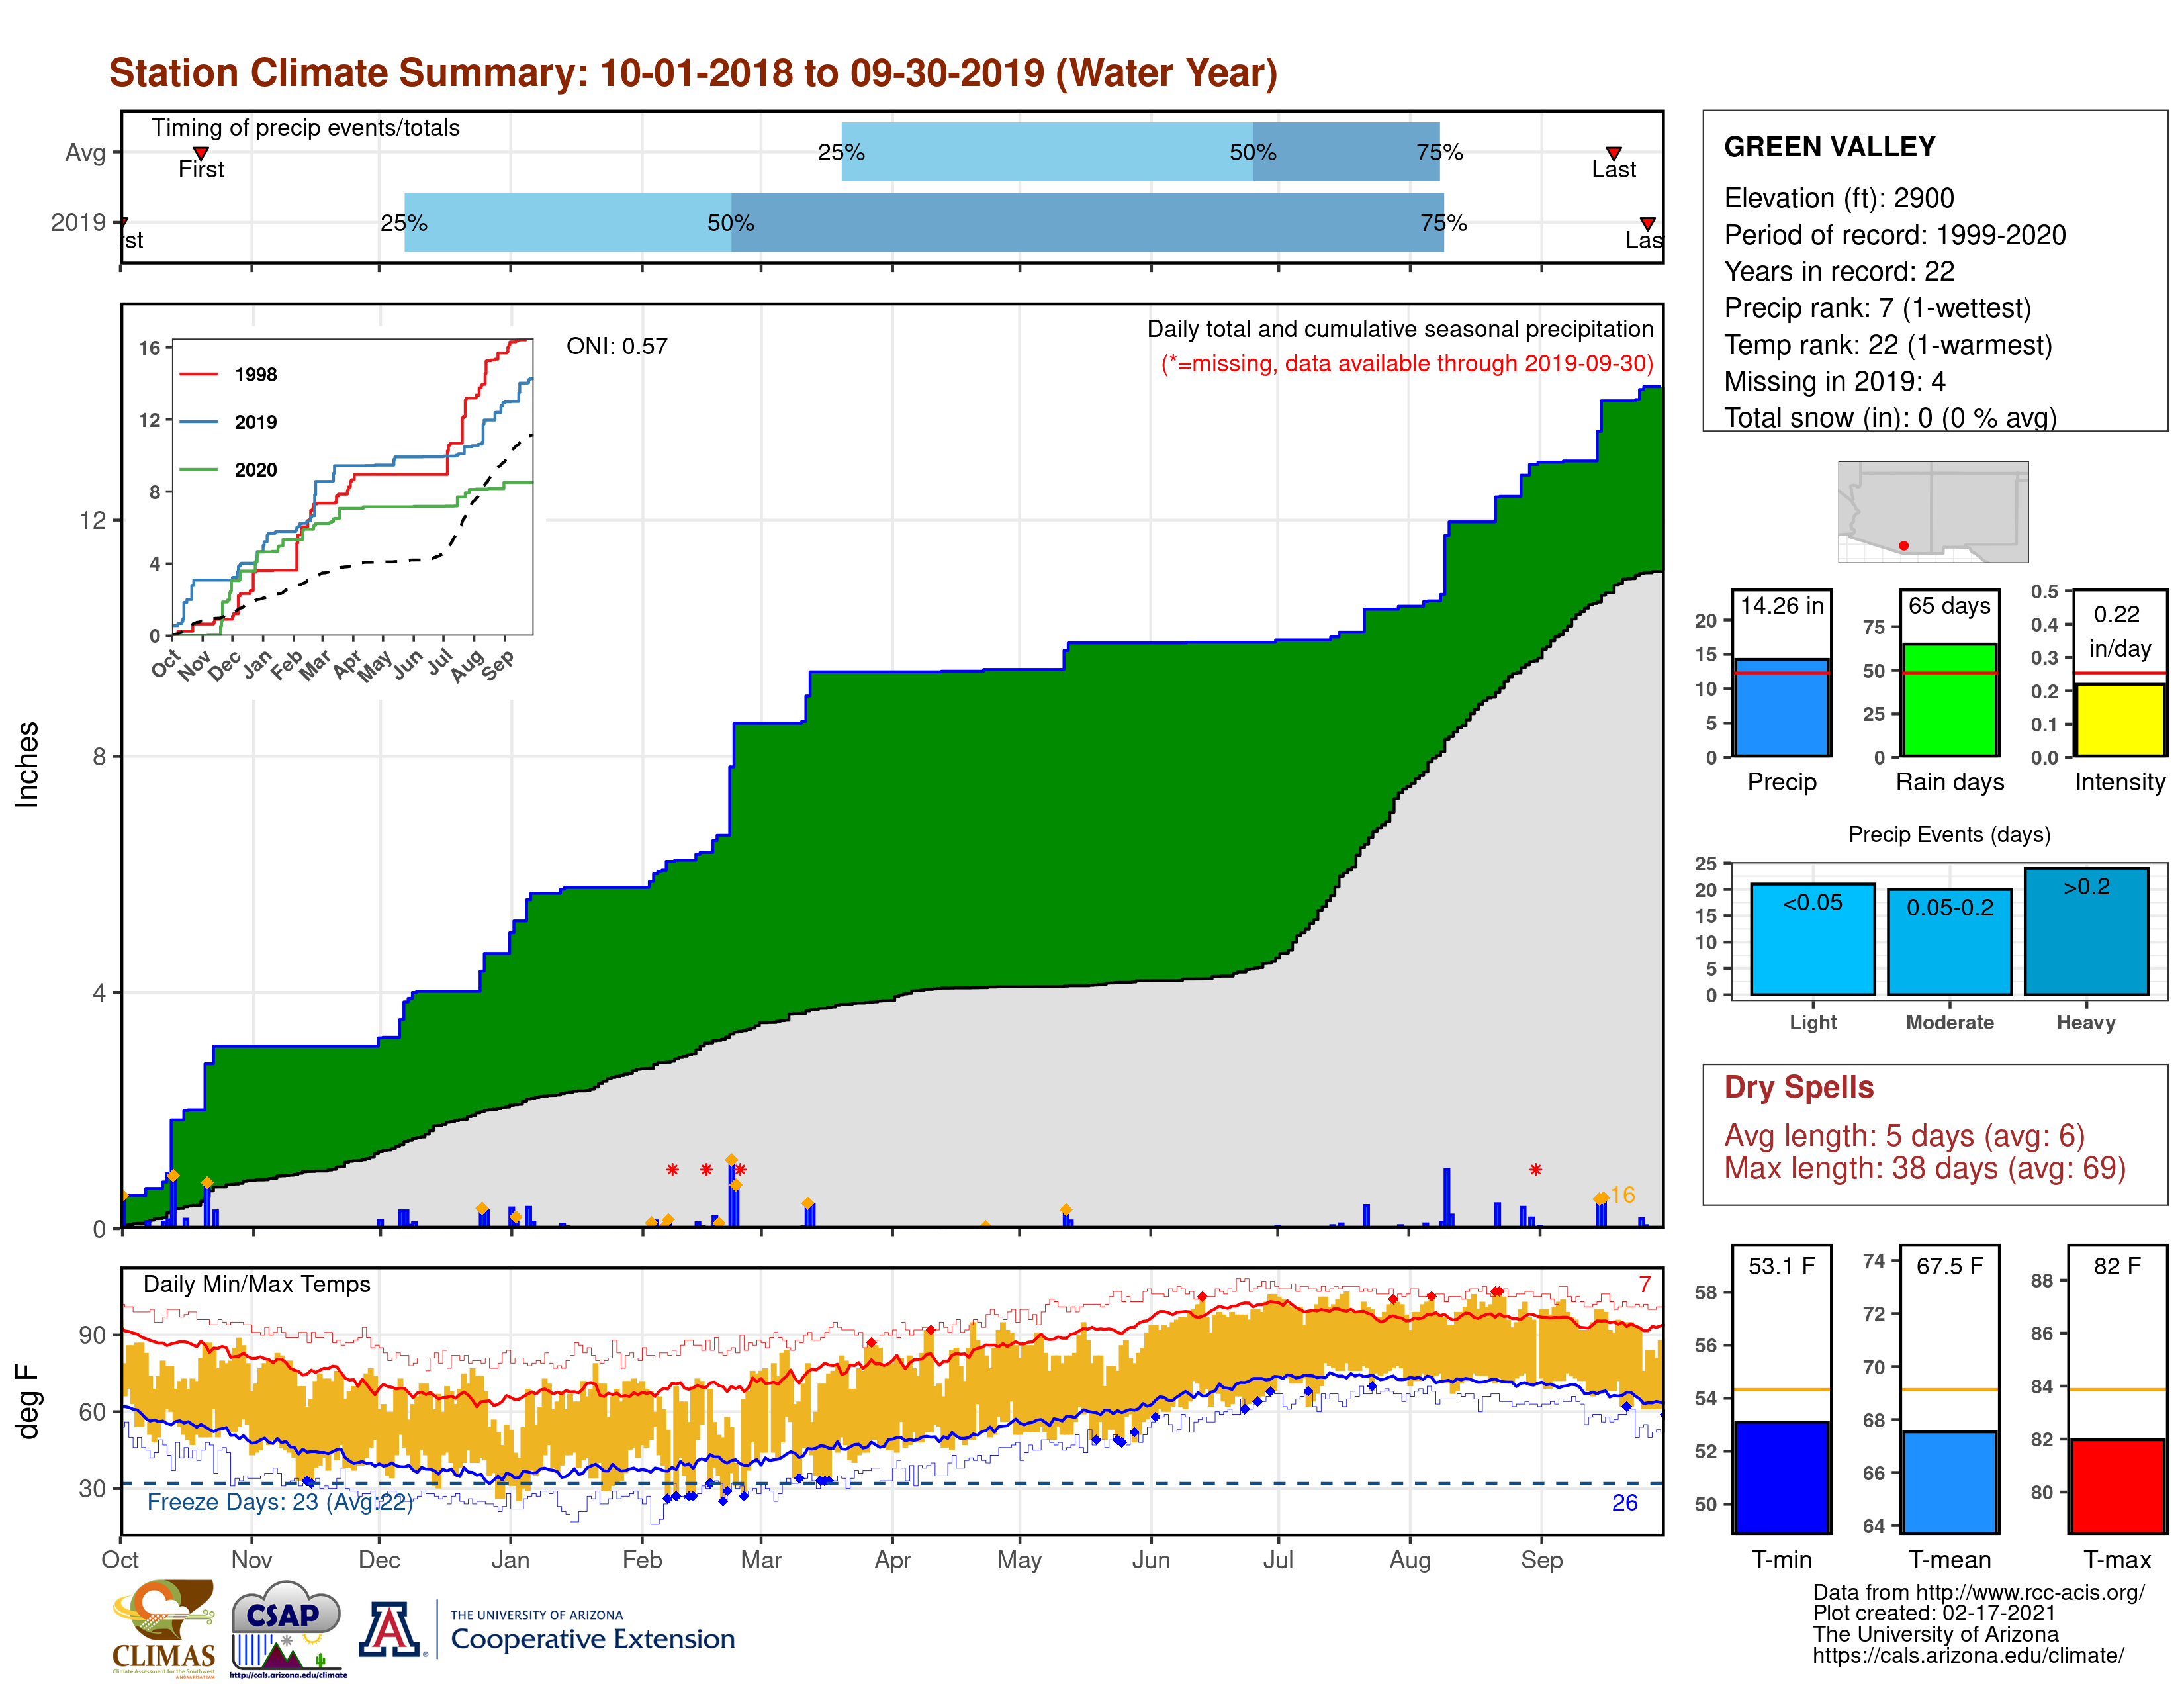Screen dimensions: 2184x1688
Task: Click the yellow Intensity bar
Action: [x=2119, y=719]
